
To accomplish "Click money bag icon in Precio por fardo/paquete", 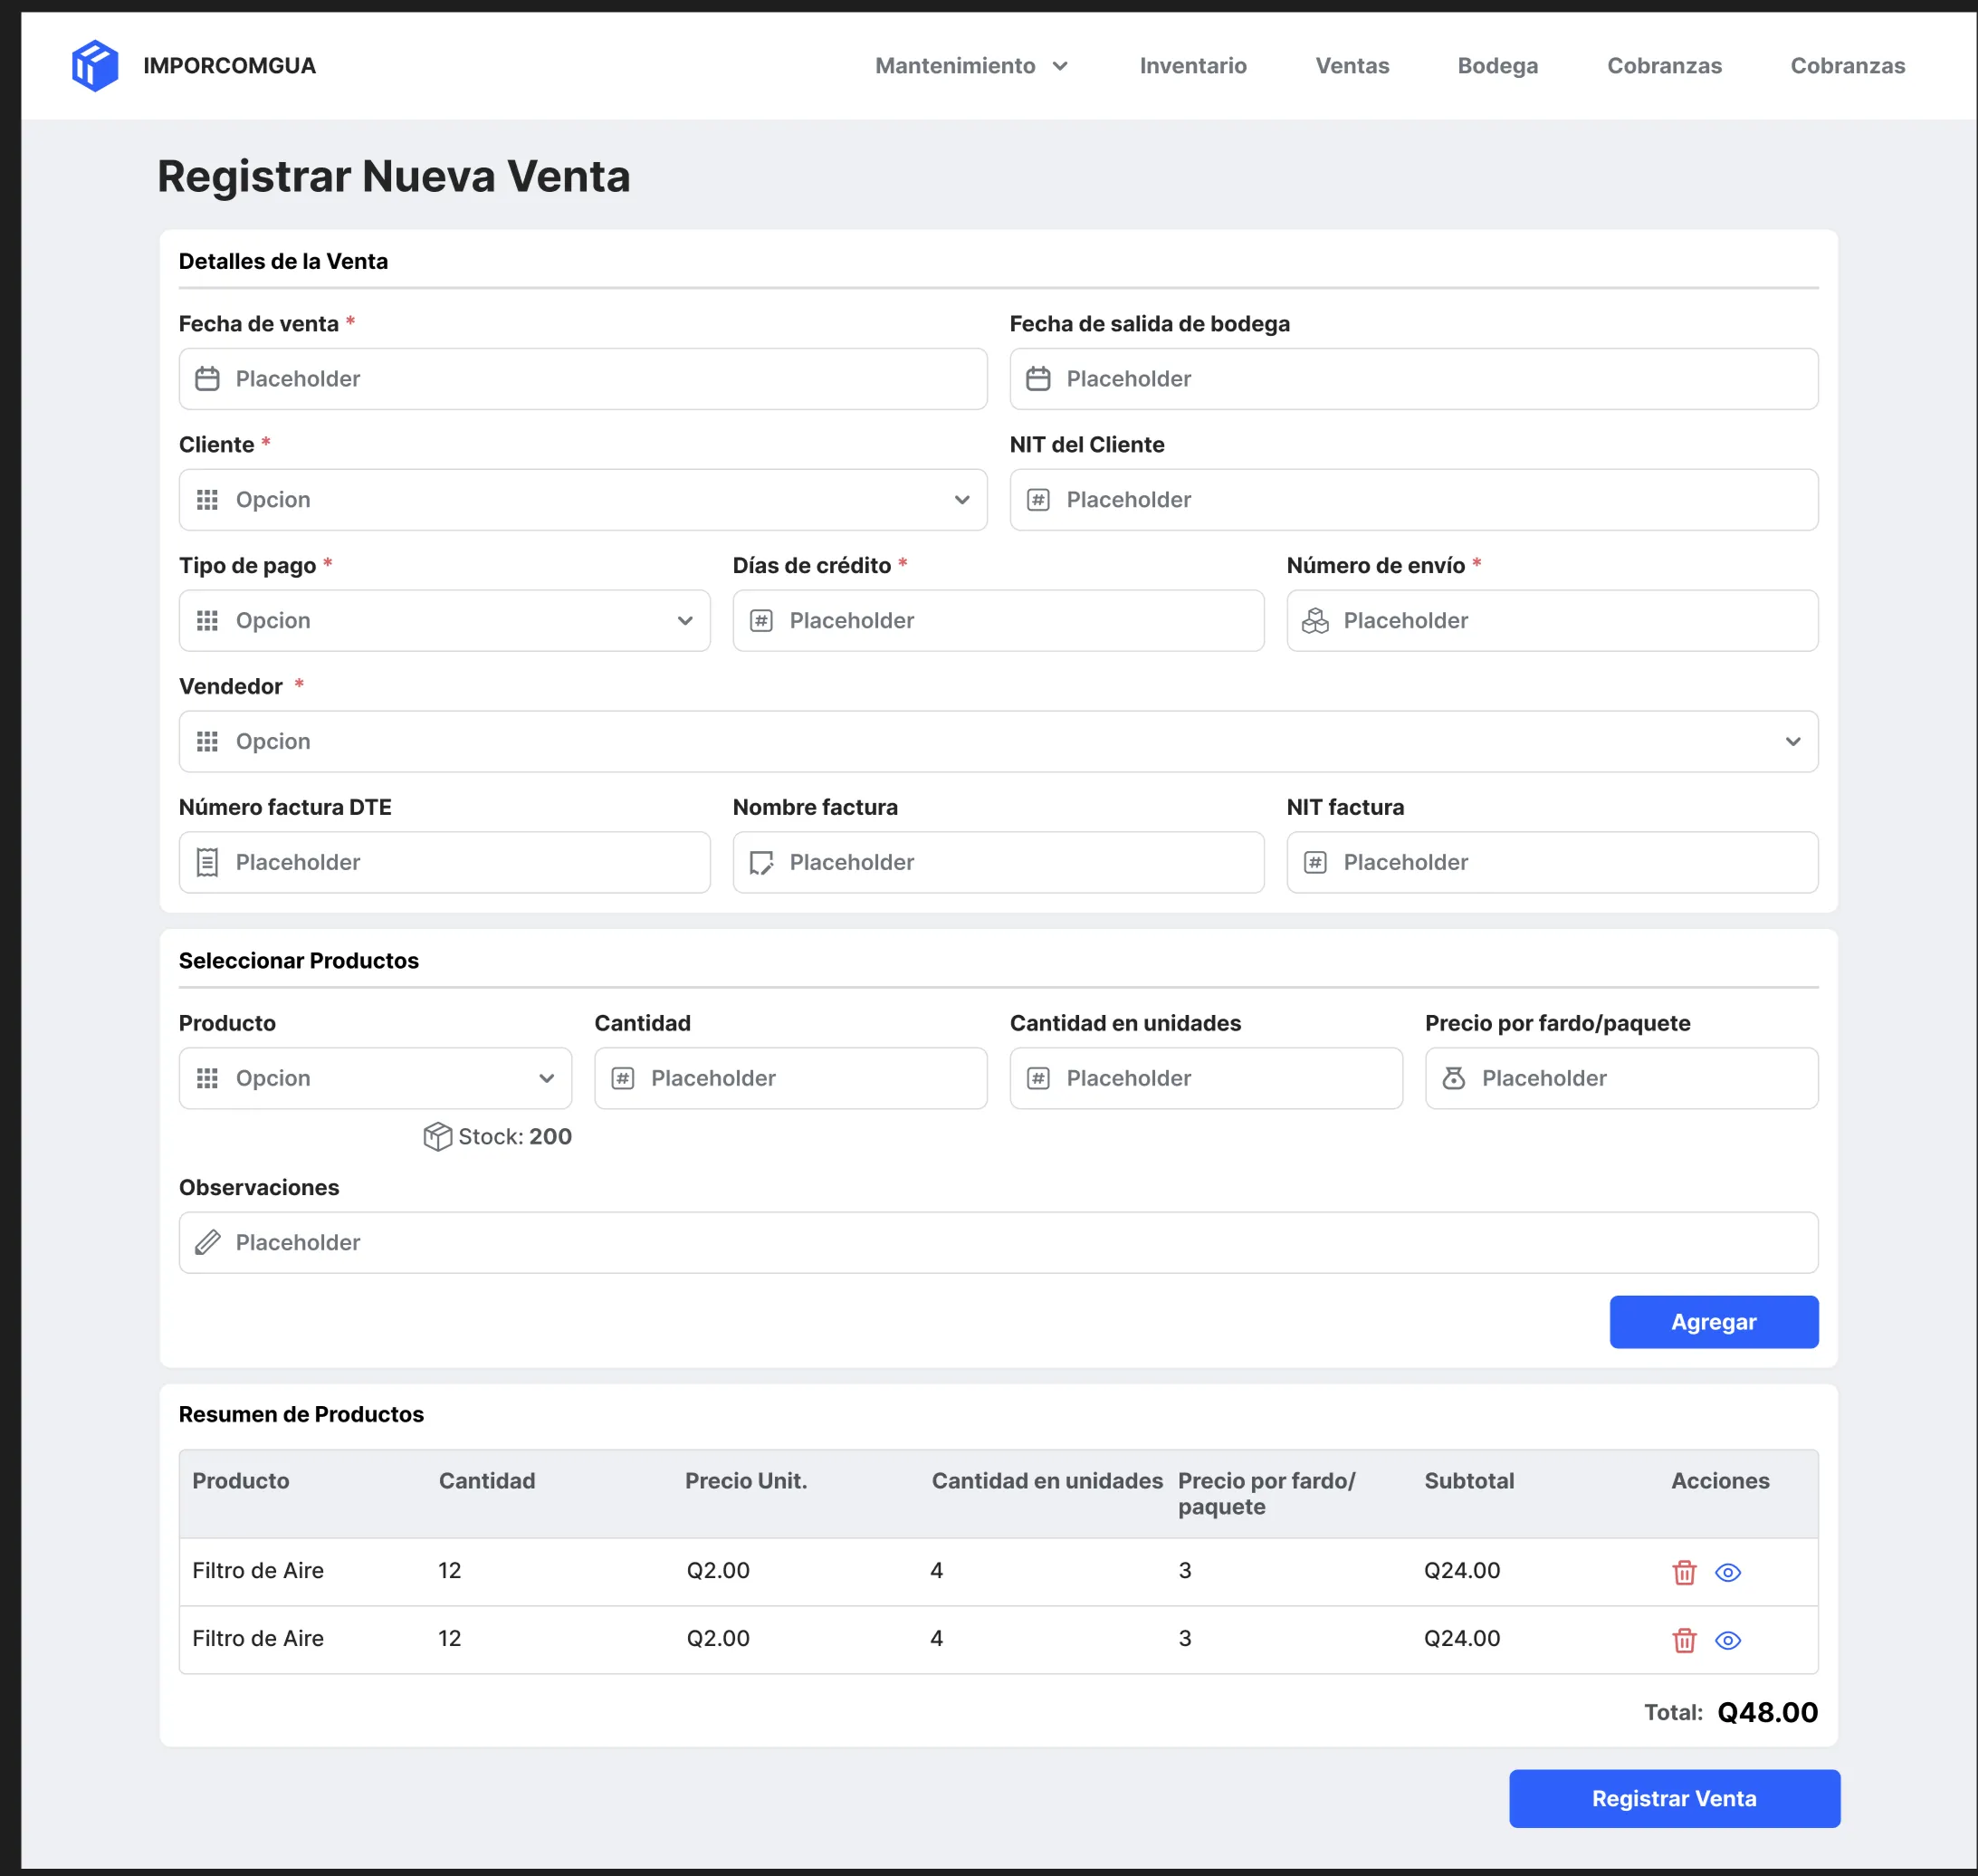I will point(1454,1078).
